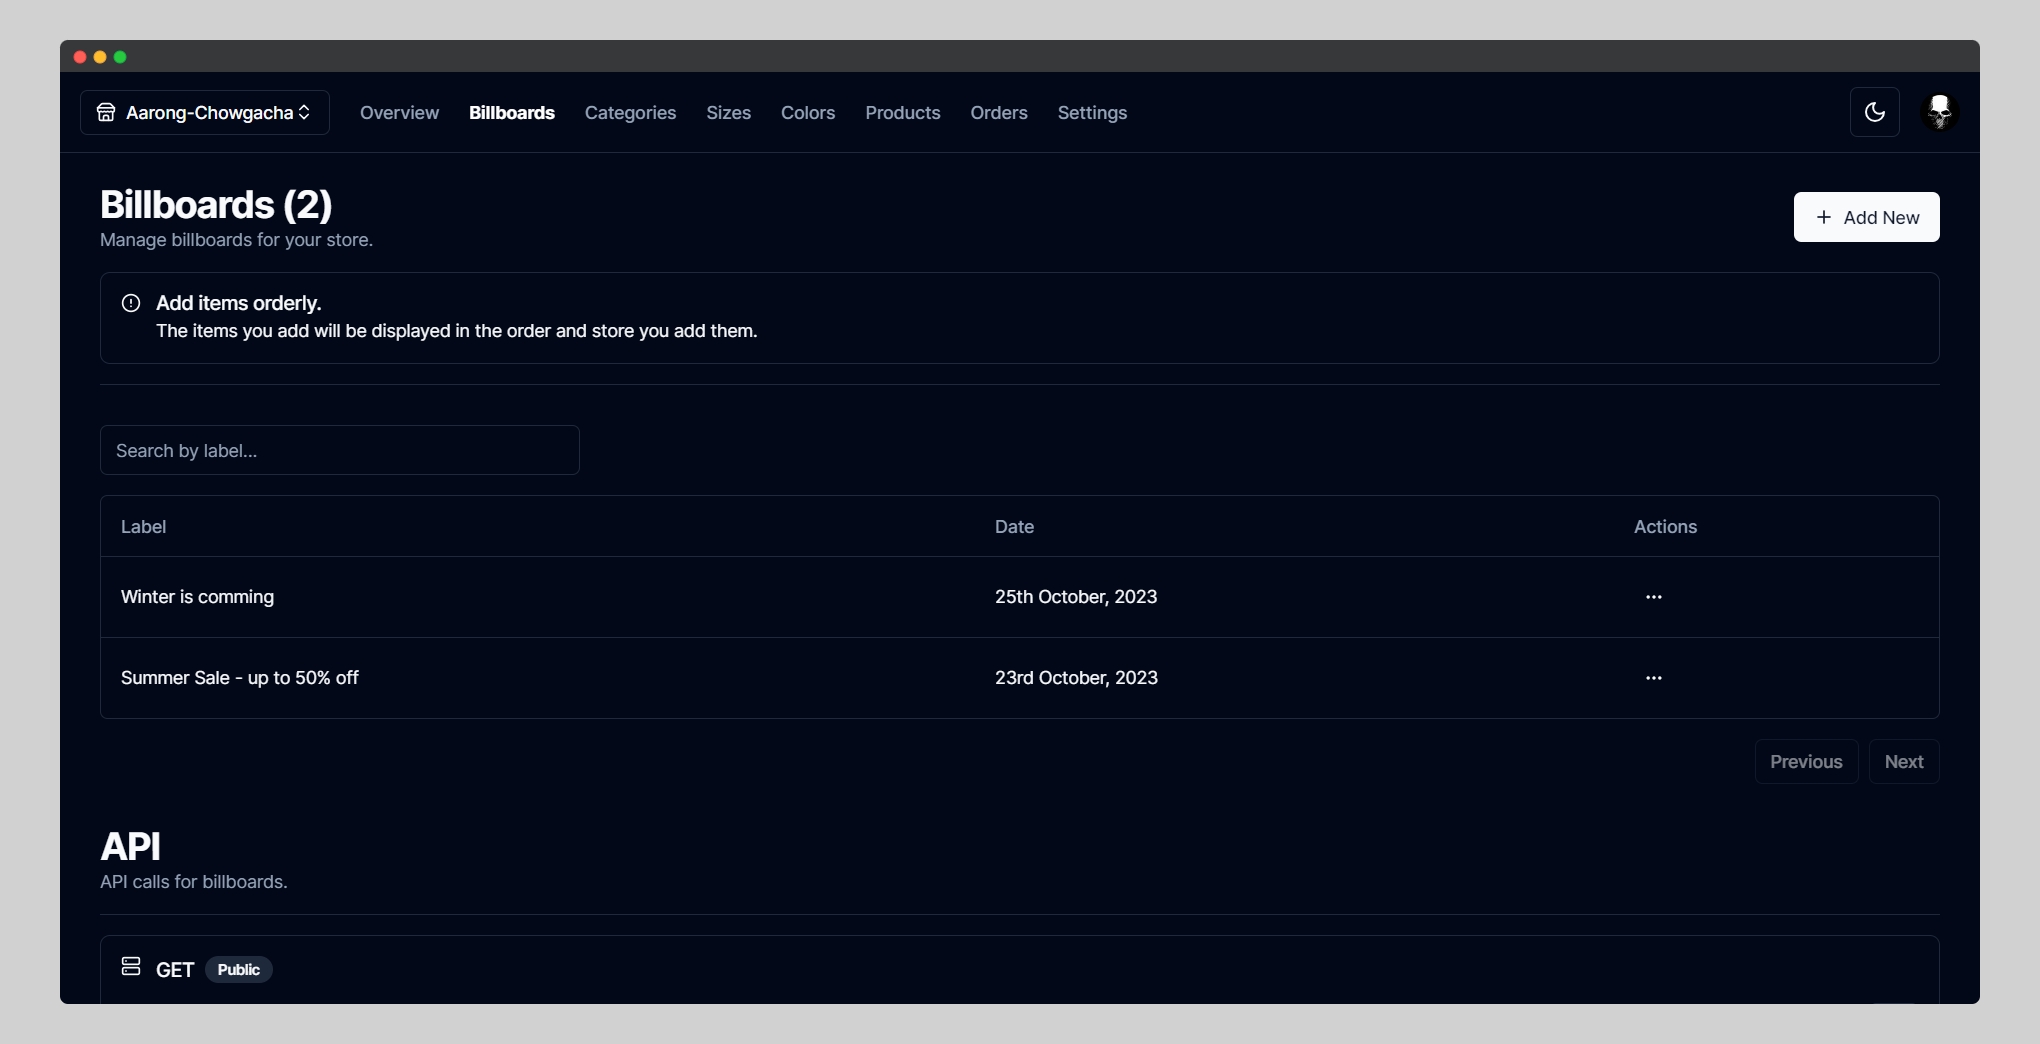Navigate to the Colors tab

[x=808, y=113]
